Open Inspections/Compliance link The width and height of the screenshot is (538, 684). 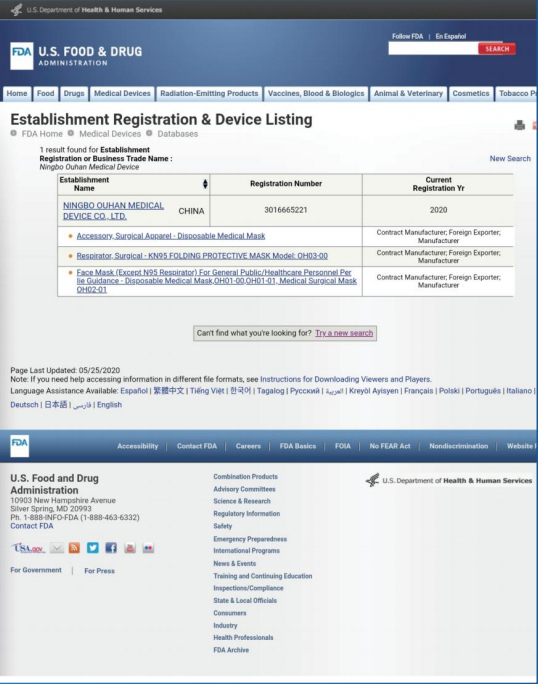coord(248,588)
